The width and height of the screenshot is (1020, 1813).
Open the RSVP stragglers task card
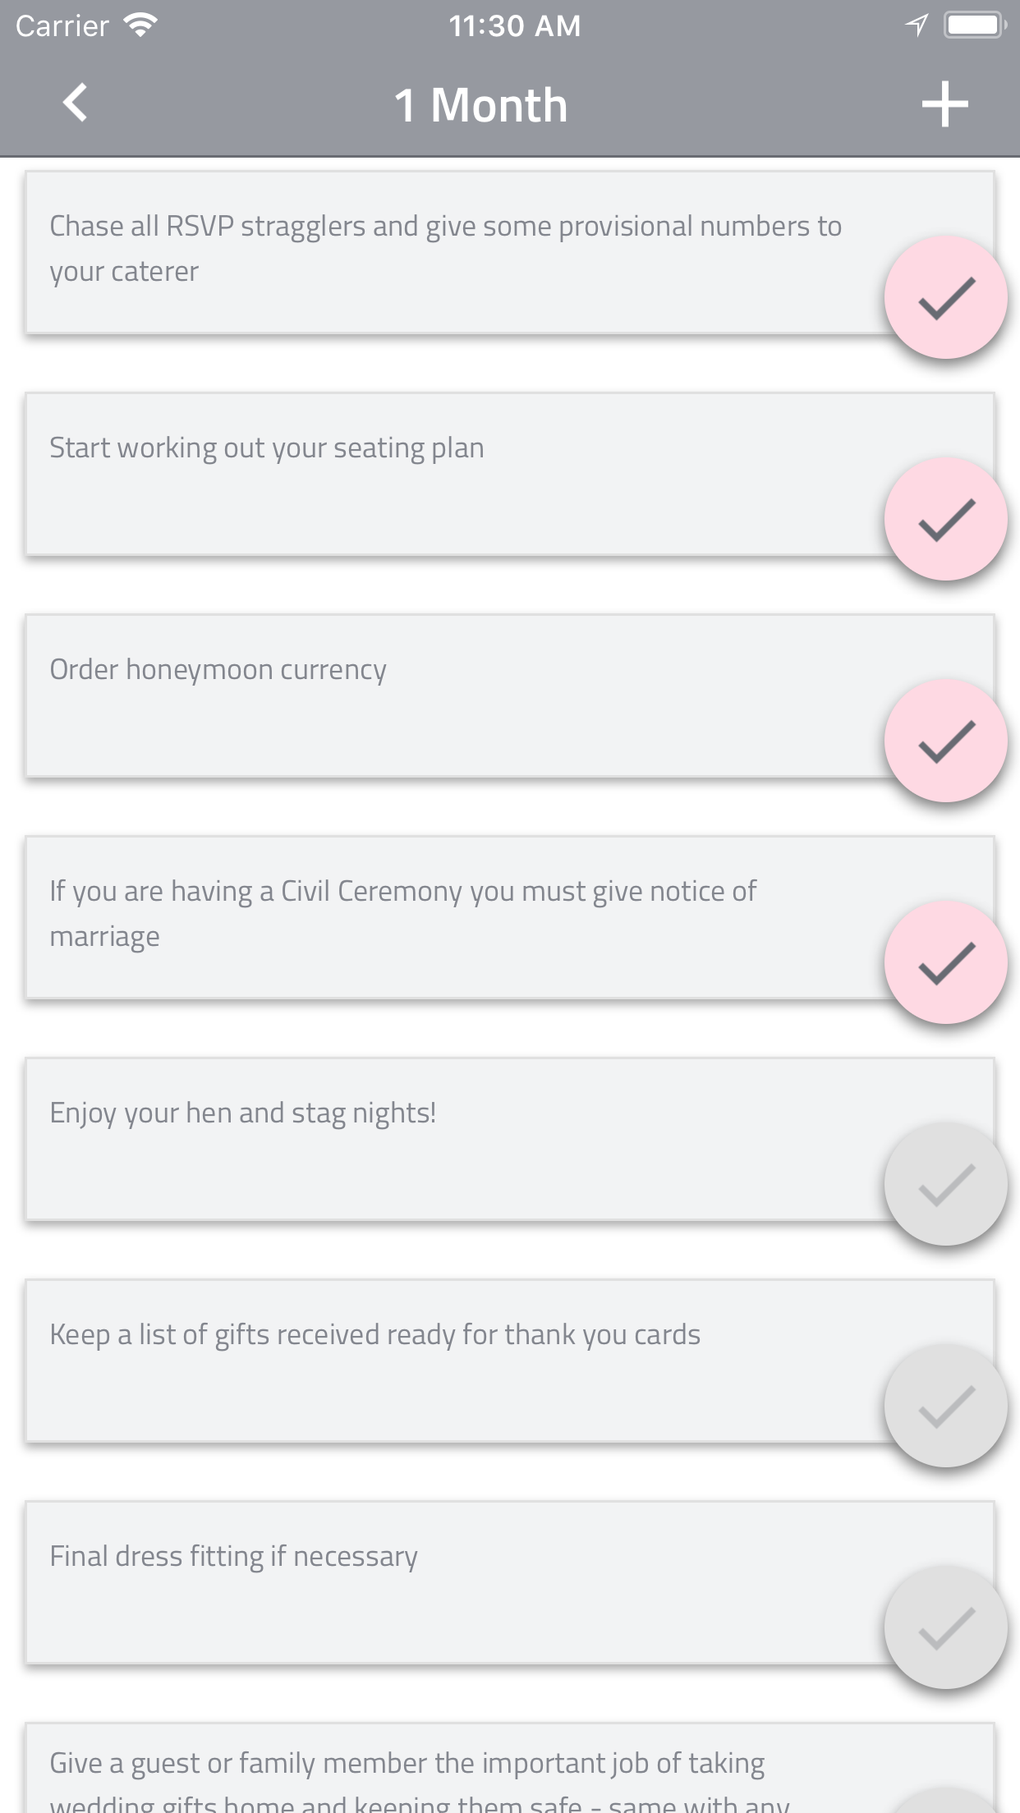pos(450,252)
